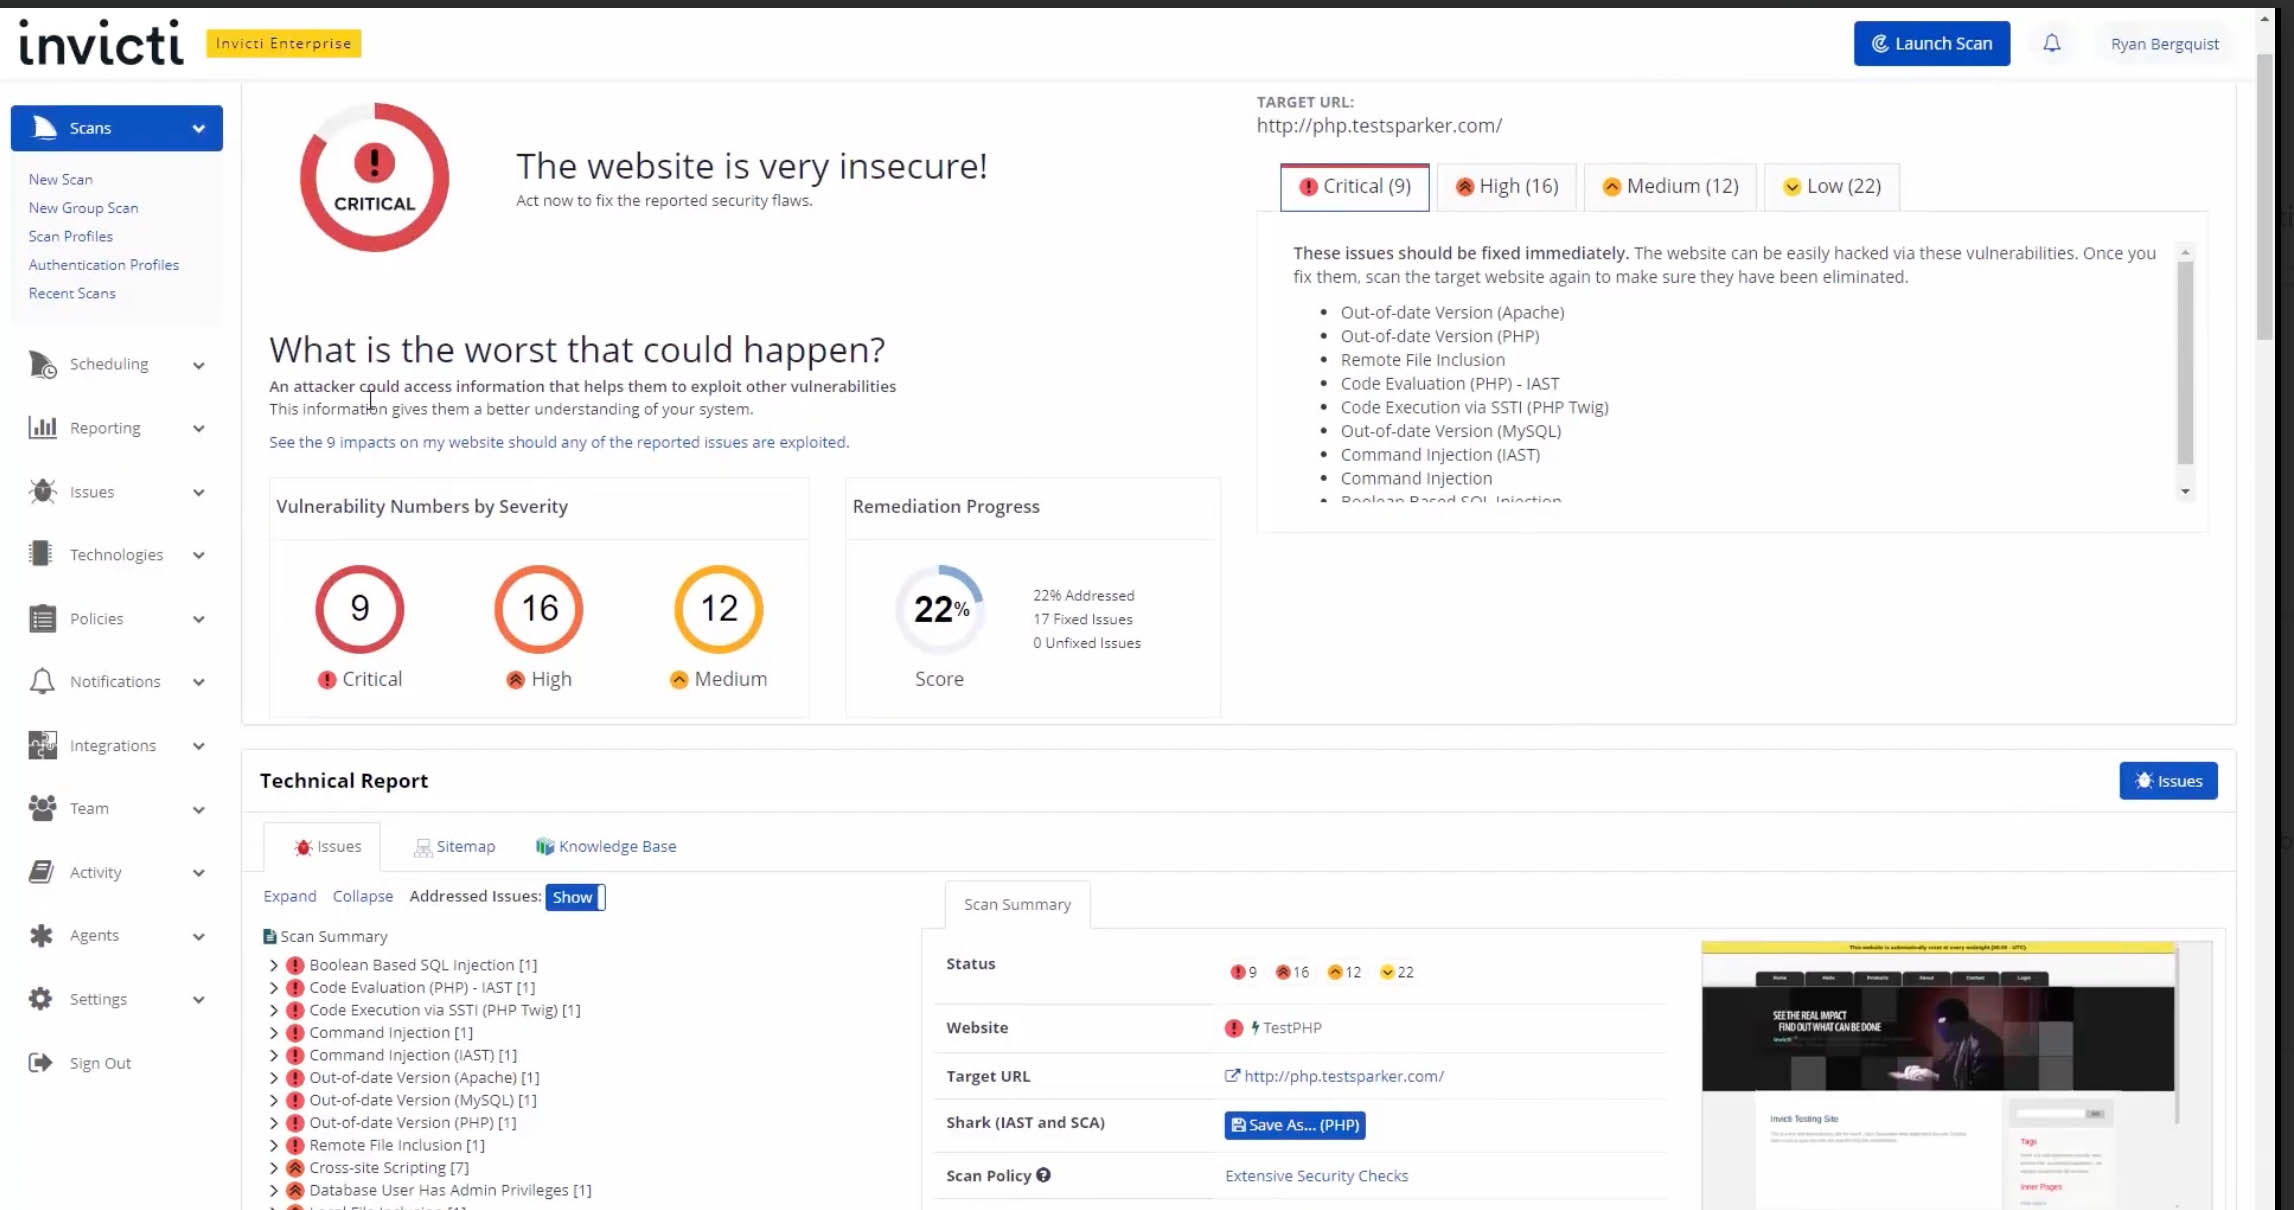
Task: Select the Scan Summary tab
Action: coord(1017,904)
